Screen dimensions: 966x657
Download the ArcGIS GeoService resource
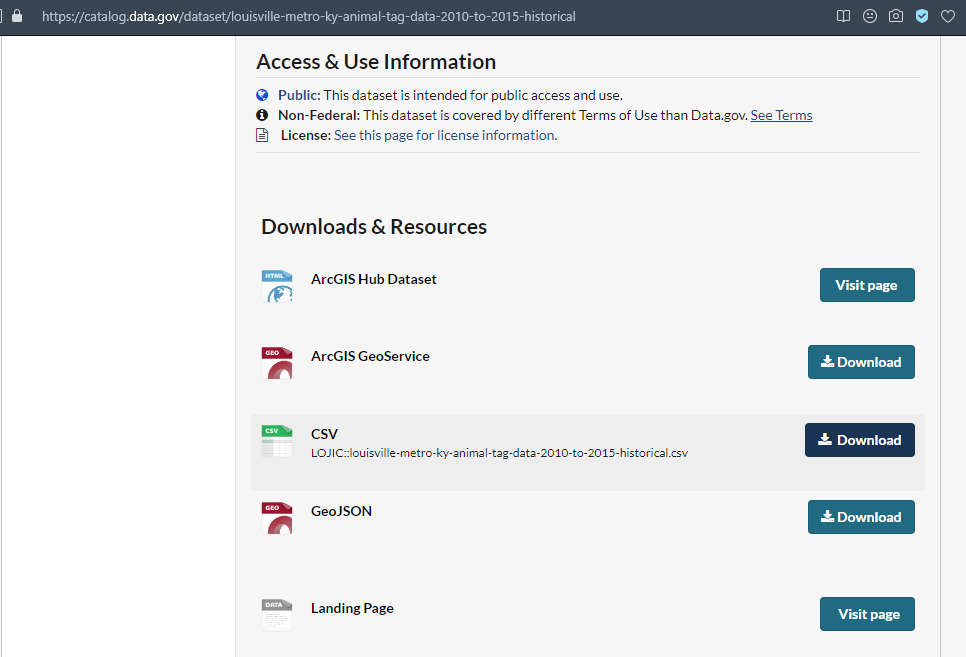click(860, 362)
